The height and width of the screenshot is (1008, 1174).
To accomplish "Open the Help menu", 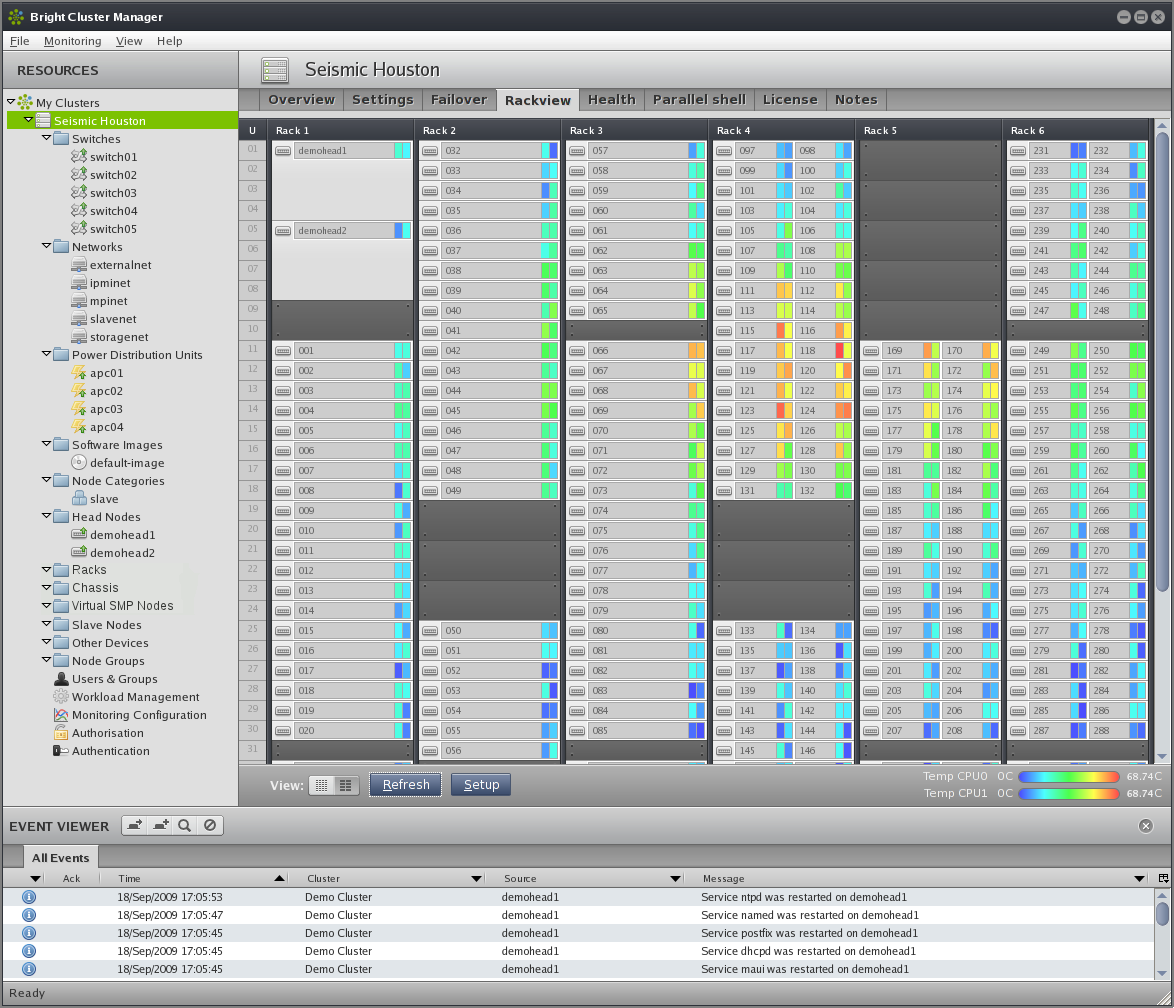I will 169,41.
